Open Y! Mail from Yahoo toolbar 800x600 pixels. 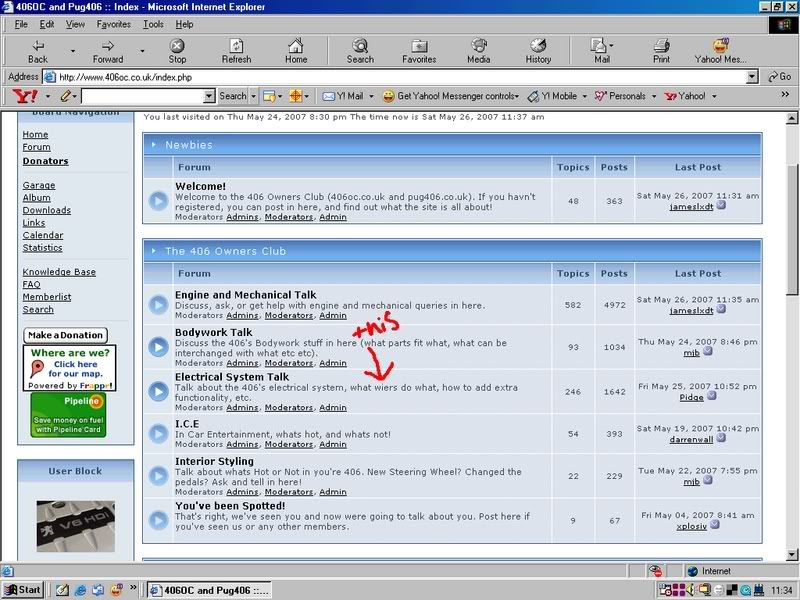coord(343,95)
